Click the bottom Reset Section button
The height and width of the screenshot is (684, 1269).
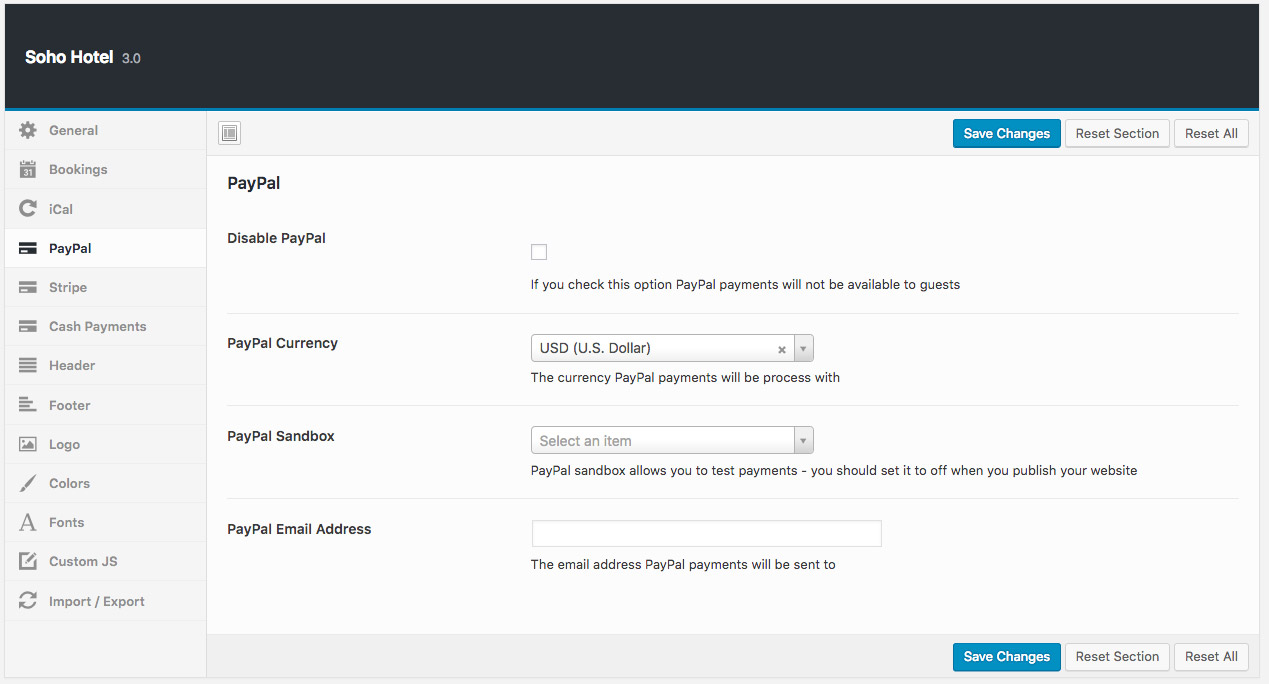(x=1117, y=656)
